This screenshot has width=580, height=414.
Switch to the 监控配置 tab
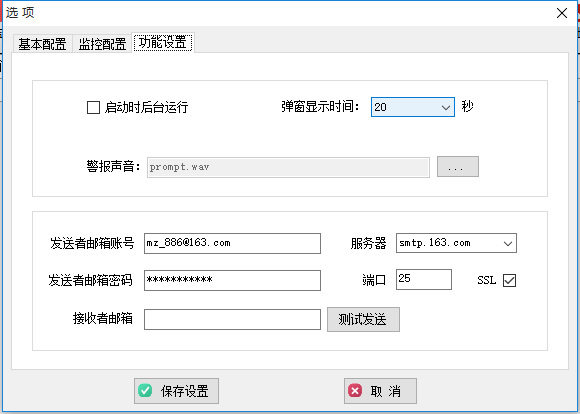102,44
